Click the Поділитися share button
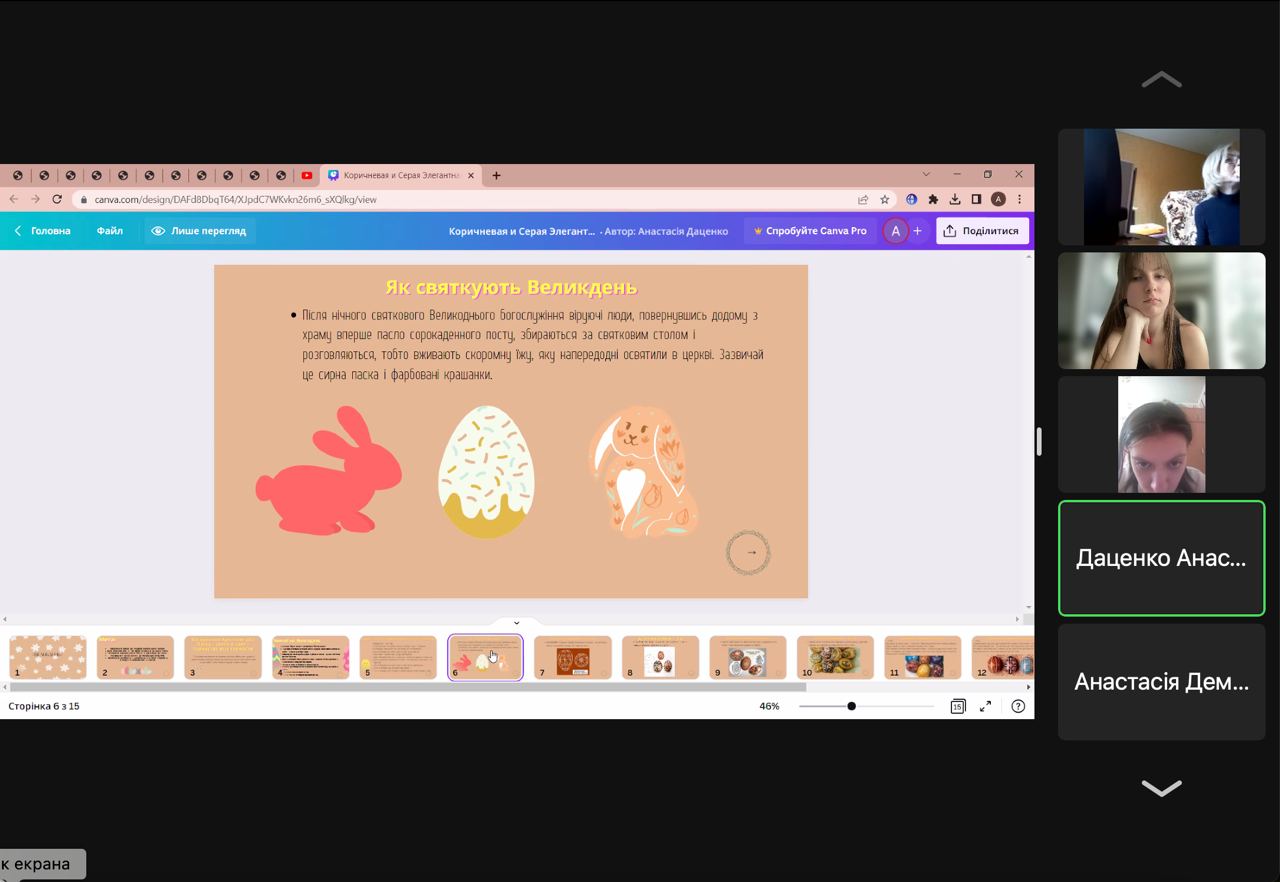Image resolution: width=1280 pixels, height=882 pixels. click(981, 231)
